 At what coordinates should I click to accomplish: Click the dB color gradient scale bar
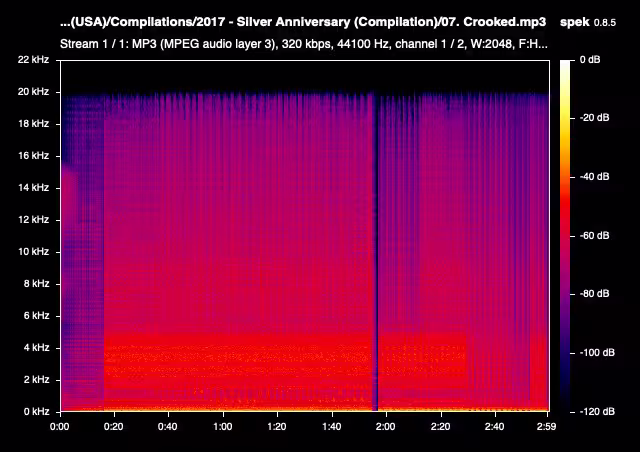pos(565,236)
